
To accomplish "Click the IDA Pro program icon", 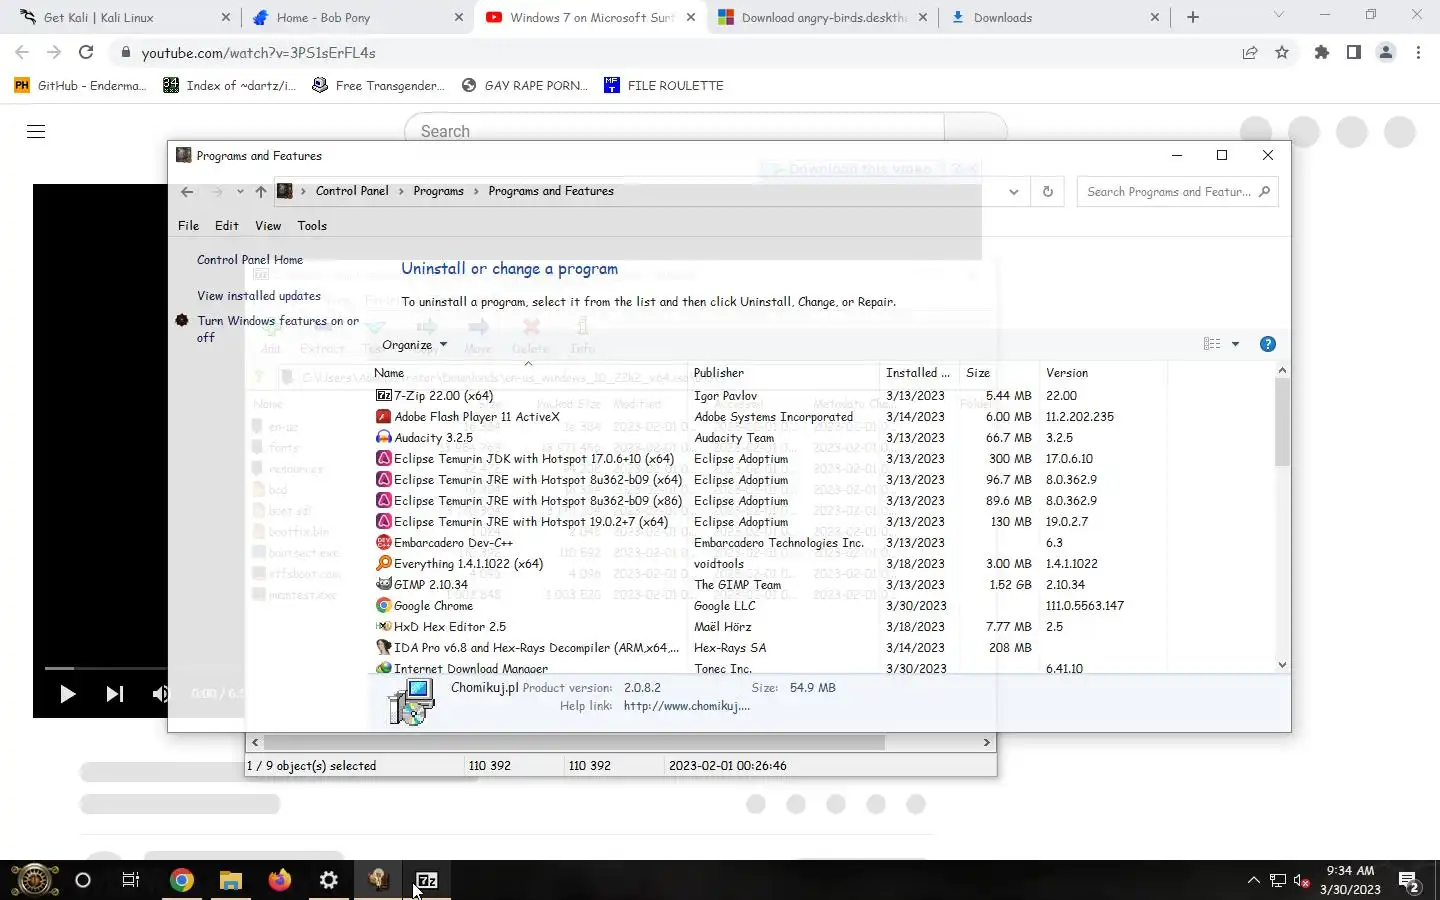I will coord(383,648).
